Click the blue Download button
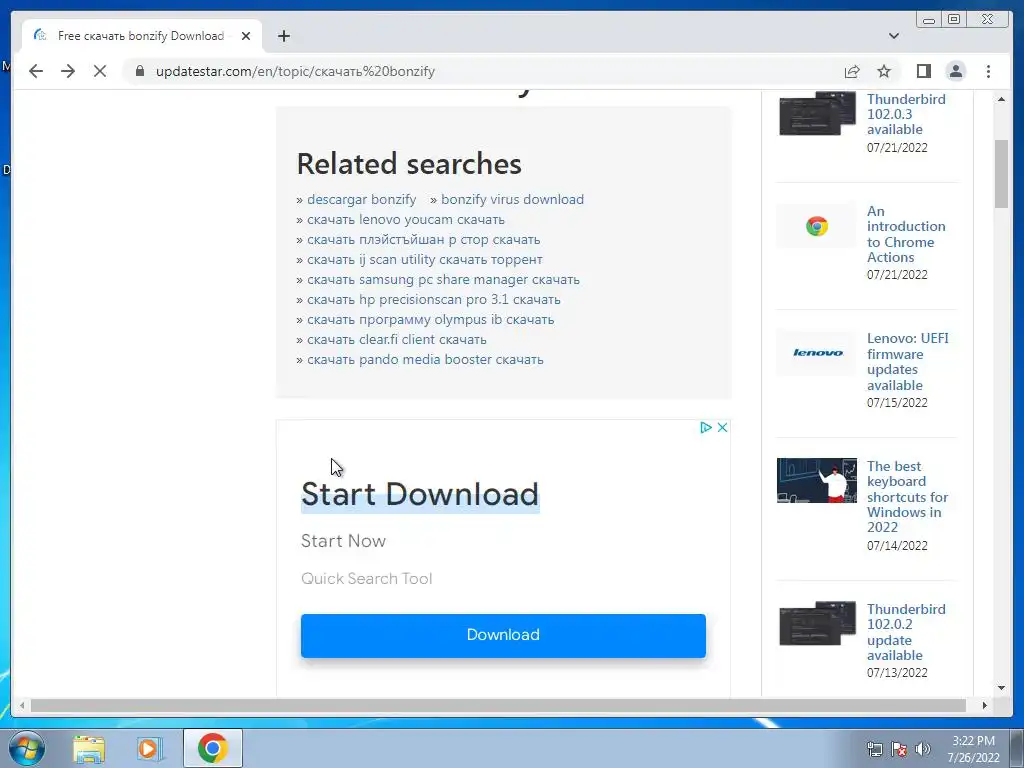The image size is (1024, 768). [x=503, y=635]
